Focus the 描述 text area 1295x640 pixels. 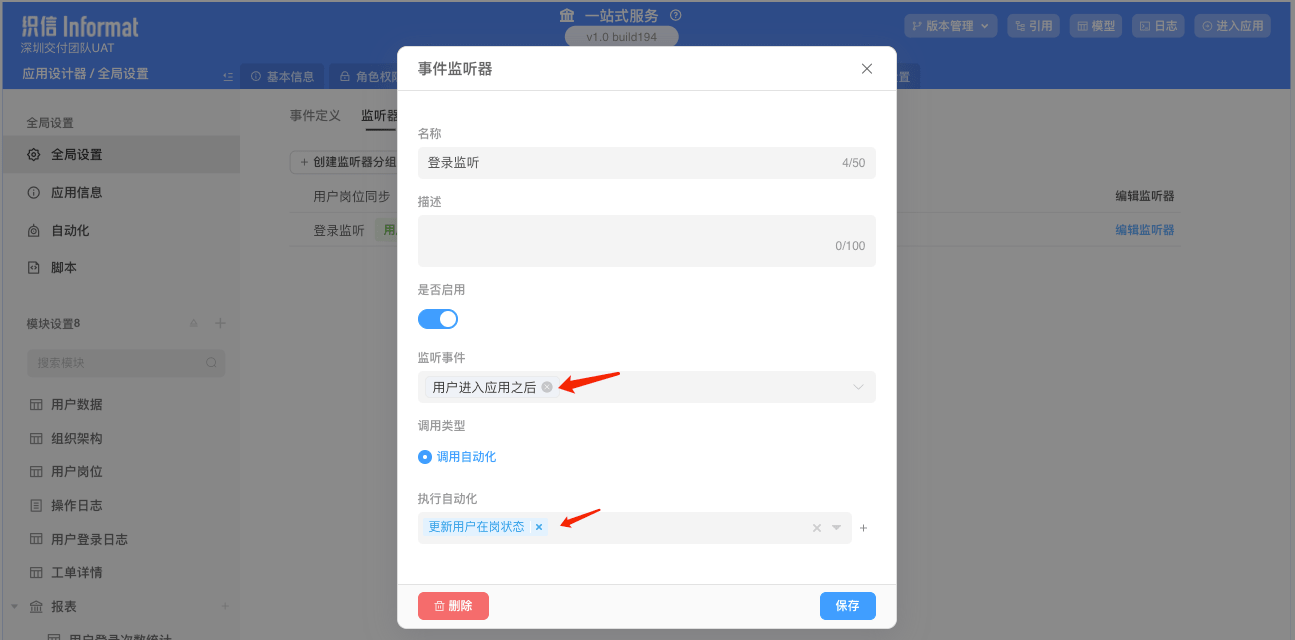coord(647,241)
